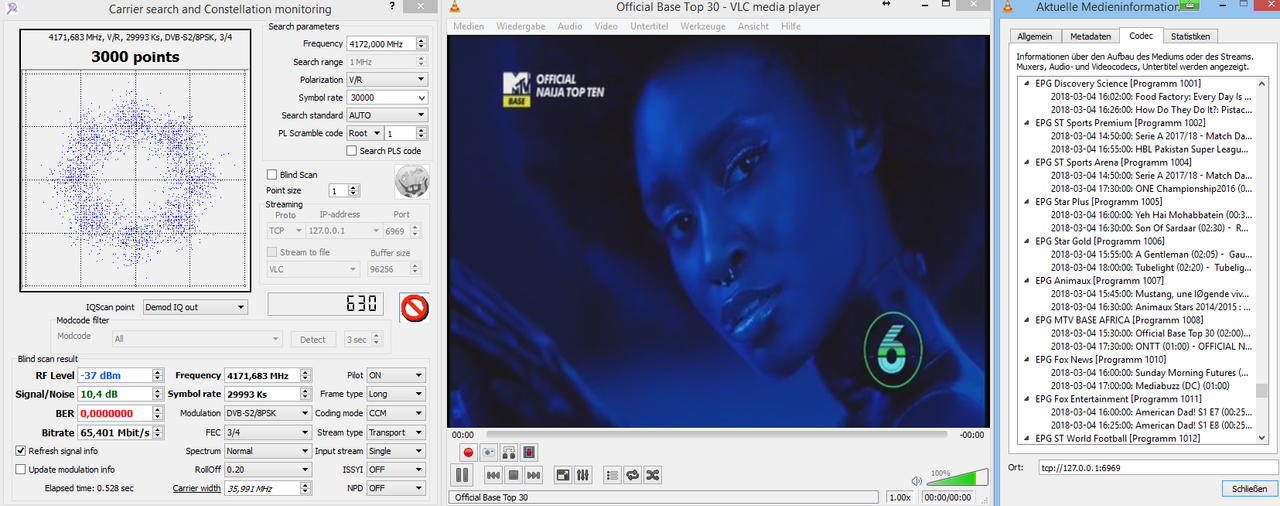Collapse EPG Fox News tree node
Screen dimensions: 1280x506
tap(1026, 359)
